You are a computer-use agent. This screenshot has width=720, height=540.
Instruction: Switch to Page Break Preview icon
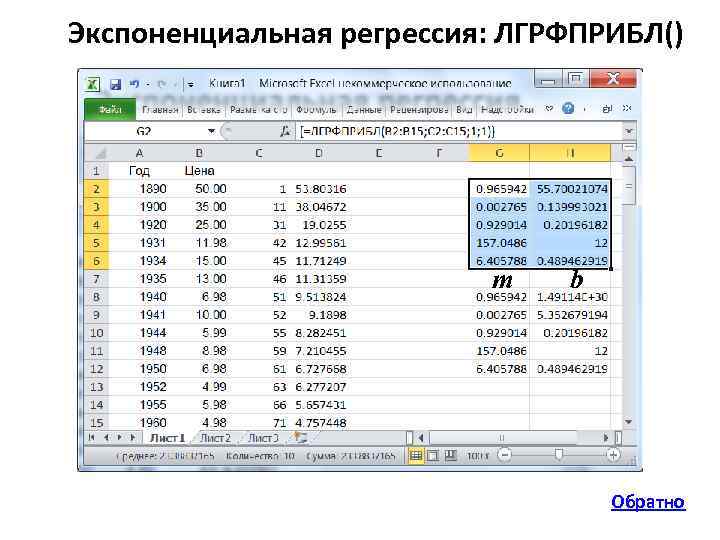pyautogui.click(x=450, y=456)
